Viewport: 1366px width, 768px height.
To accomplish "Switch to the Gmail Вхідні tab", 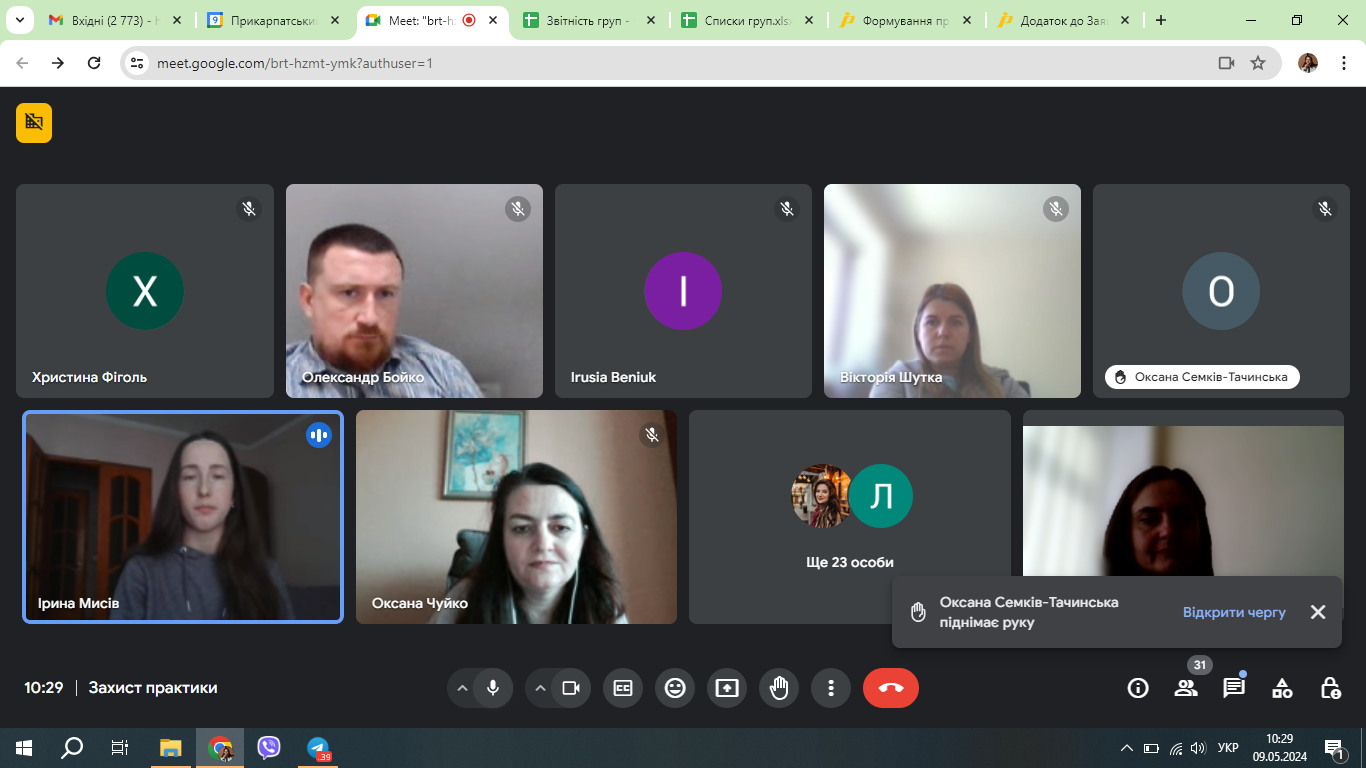I will click(110, 20).
